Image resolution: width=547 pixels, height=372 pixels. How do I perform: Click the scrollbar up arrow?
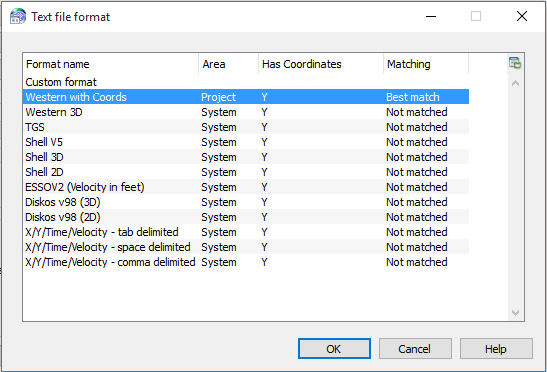click(x=515, y=83)
